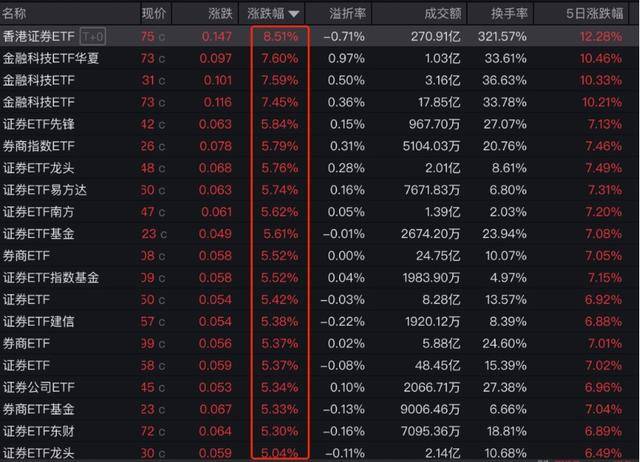This screenshot has width=640, height=462.
Task: Sort by 名称 column header
Action: (14, 14)
